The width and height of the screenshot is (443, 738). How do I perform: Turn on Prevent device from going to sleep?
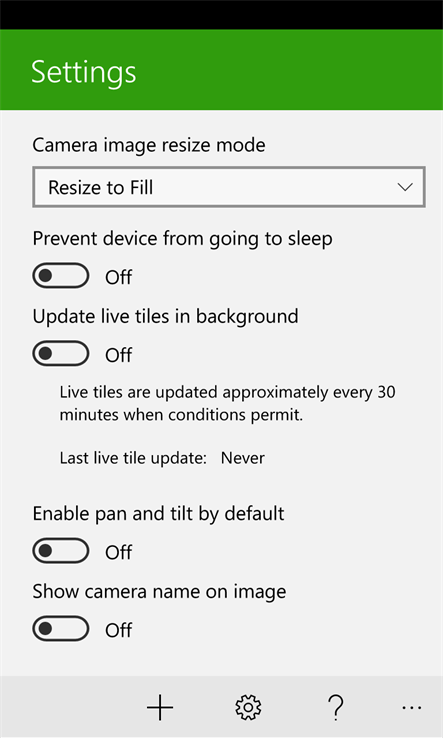pyautogui.click(x=61, y=276)
